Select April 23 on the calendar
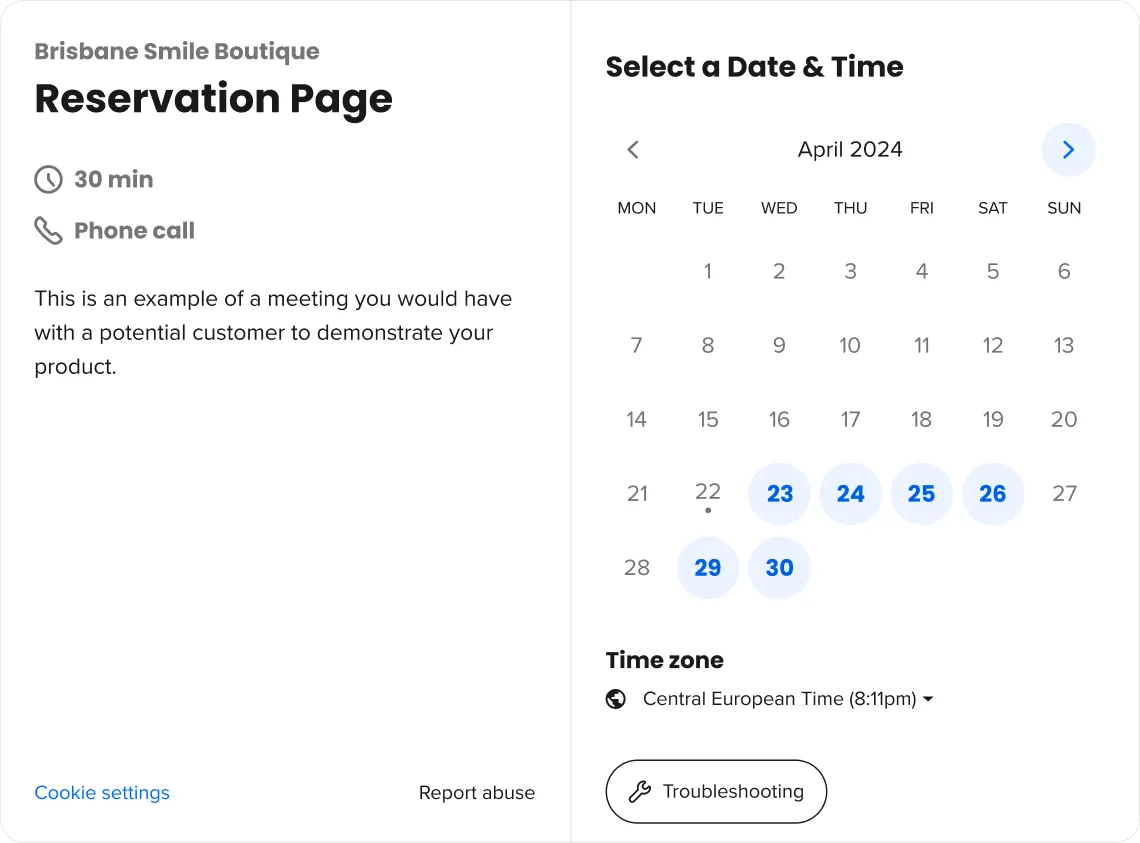The image size is (1140, 843). 779,494
